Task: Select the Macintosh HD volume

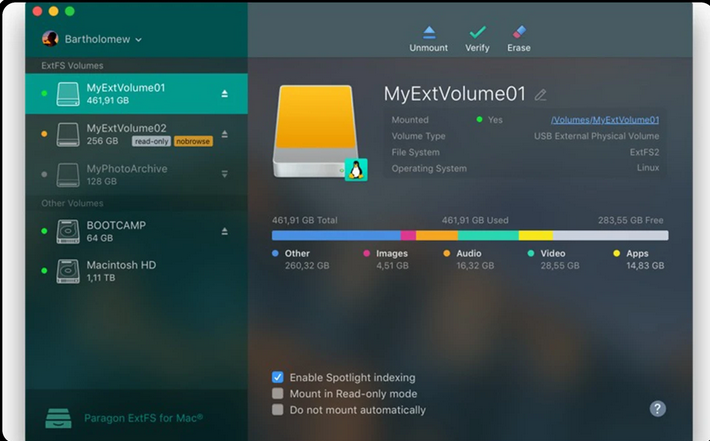Action: [x=136, y=271]
